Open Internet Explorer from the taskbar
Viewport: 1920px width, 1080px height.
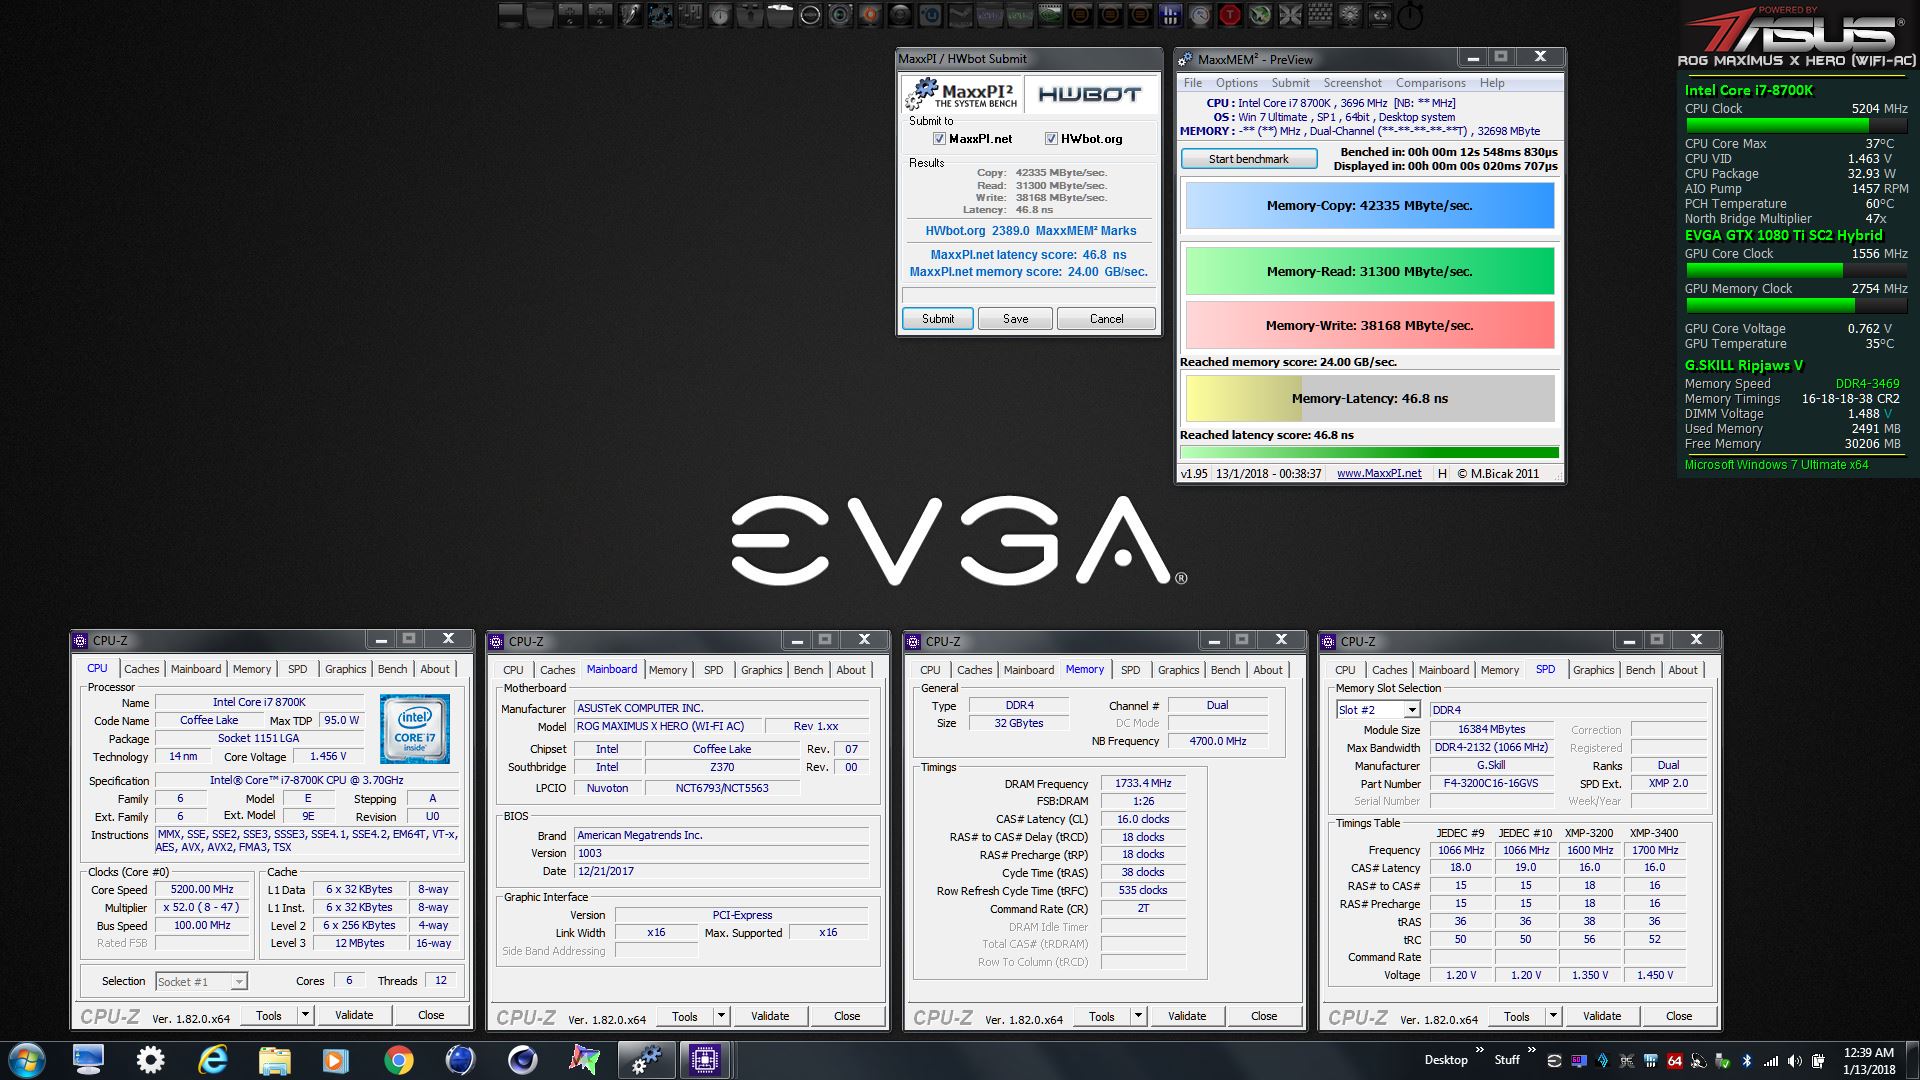pyautogui.click(x=212, y=1059)
